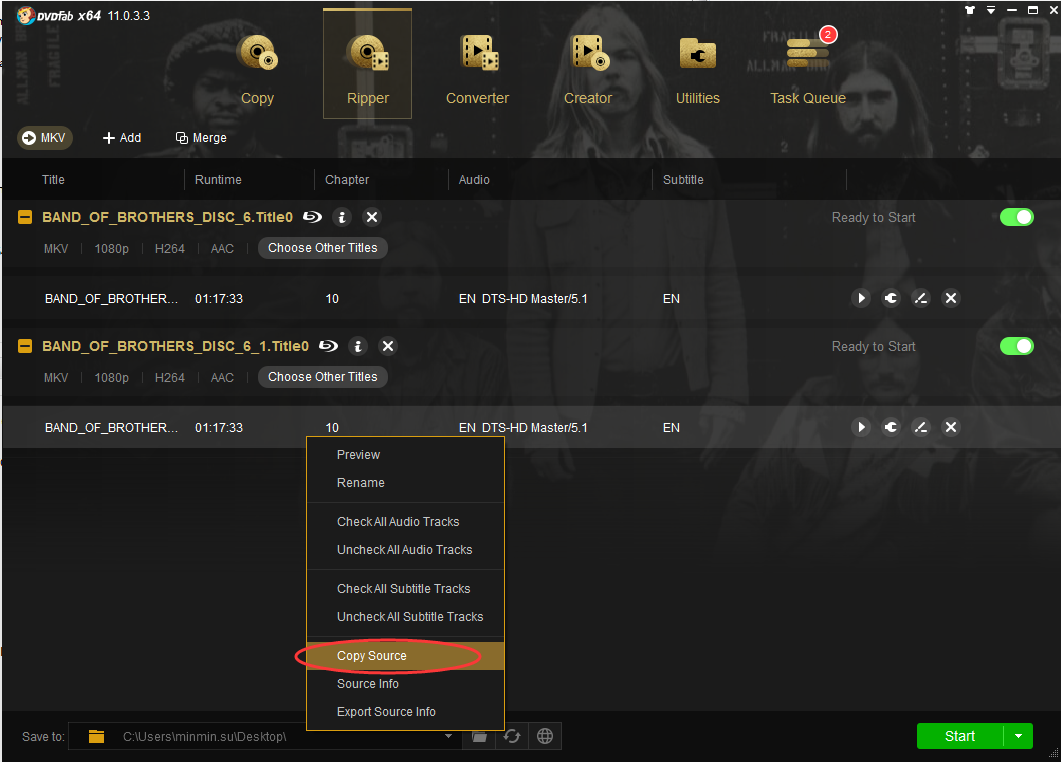
Task: Select Export Source Info
Action: [x=405, y=711]
